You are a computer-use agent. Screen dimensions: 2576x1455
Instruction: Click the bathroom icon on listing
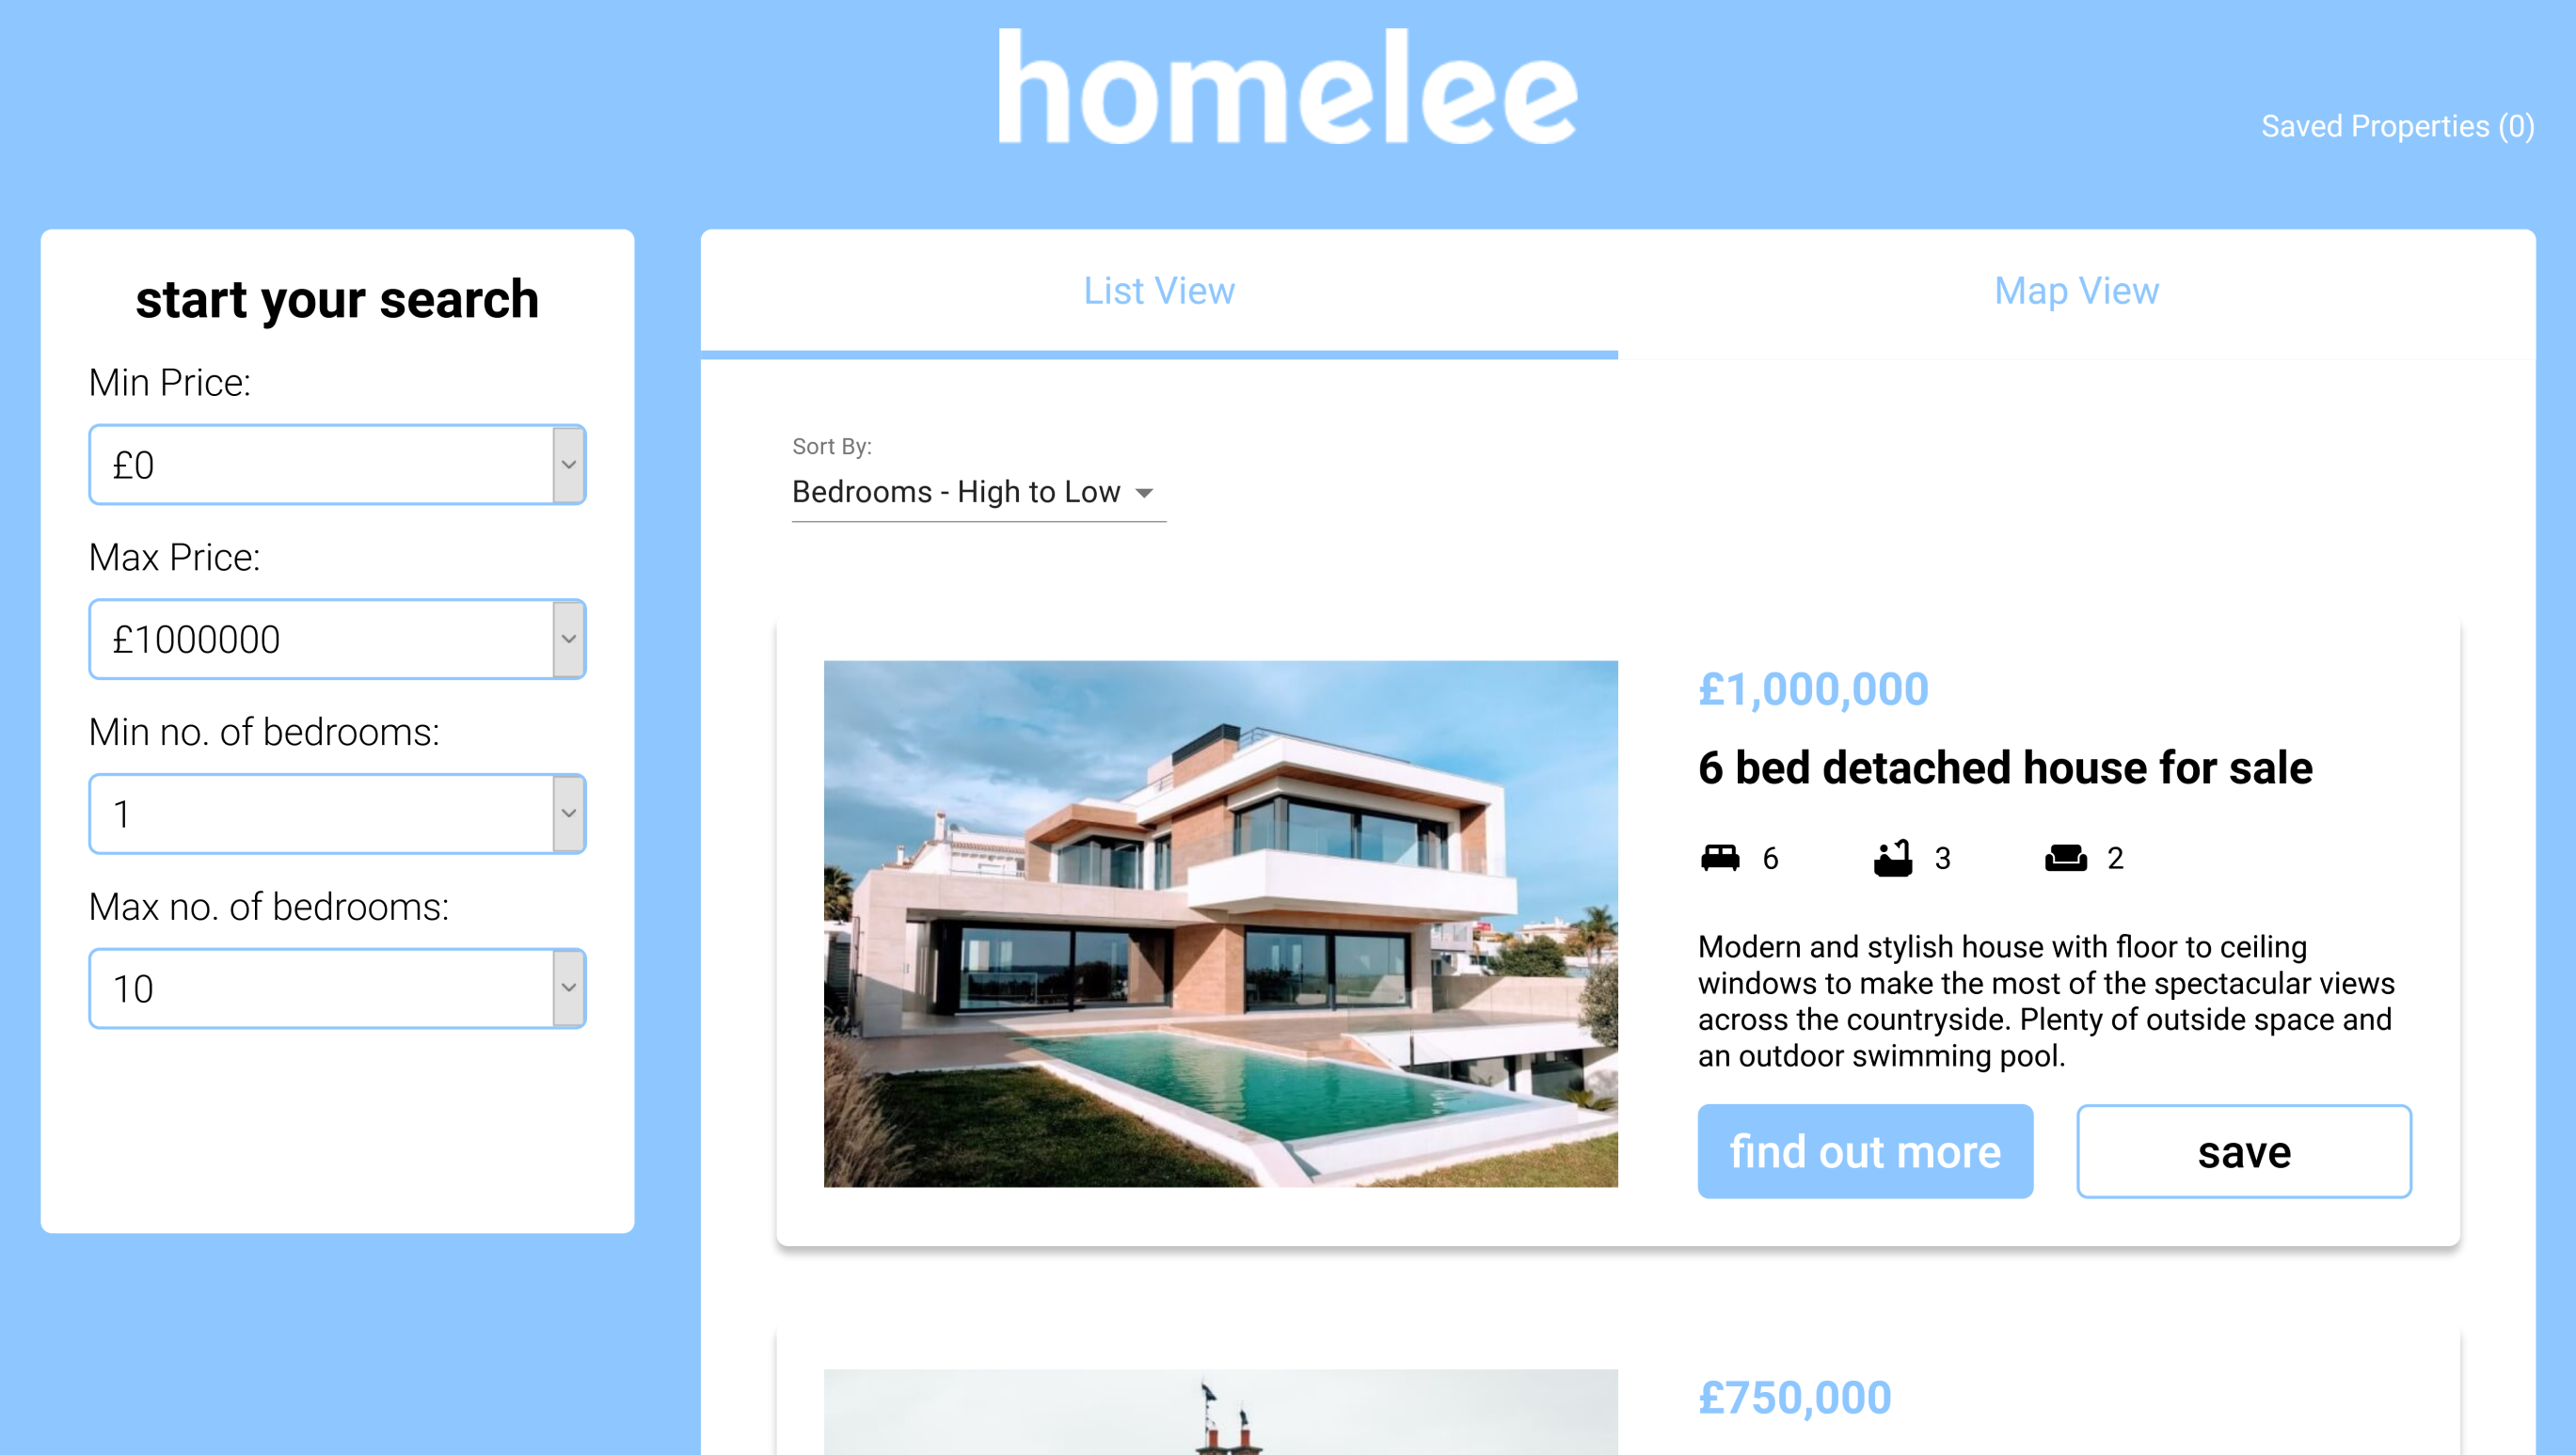pos(1893,860)
